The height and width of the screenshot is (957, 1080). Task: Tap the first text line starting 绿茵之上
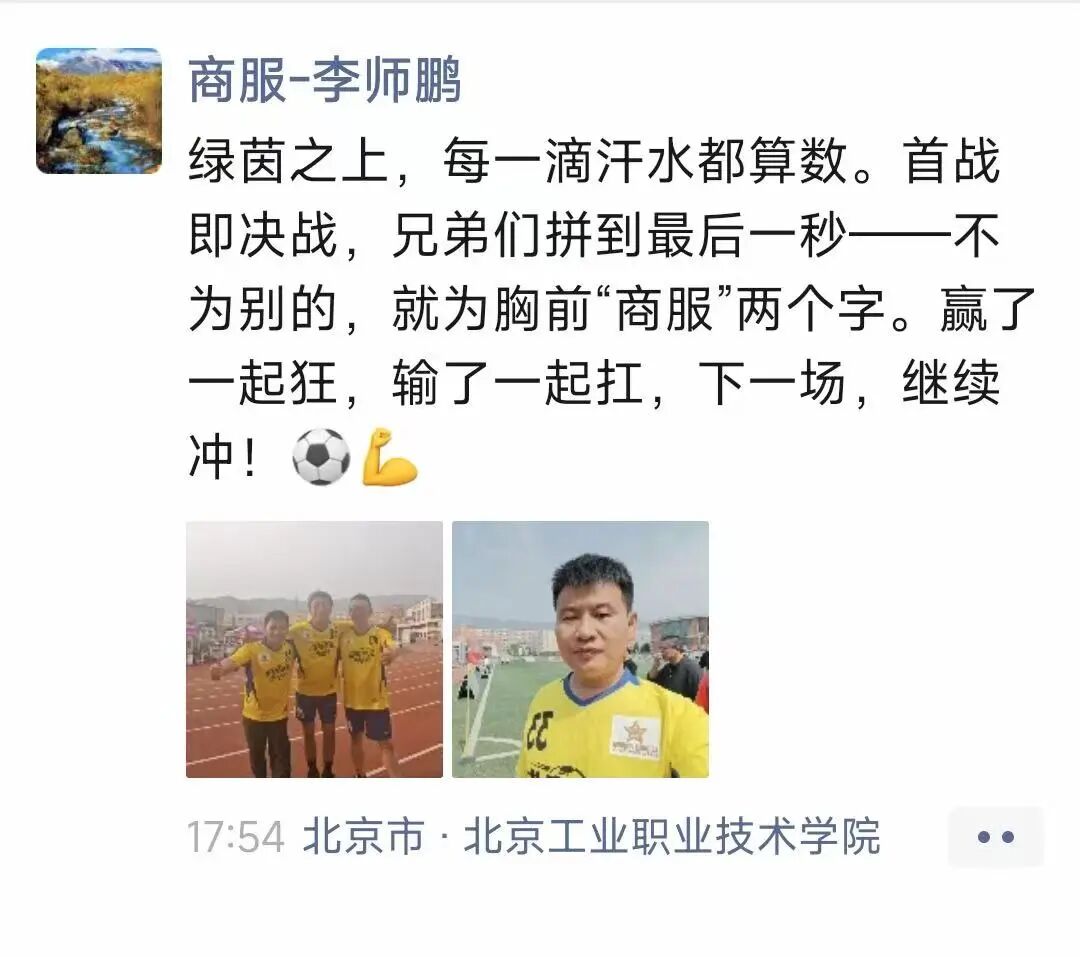point(594,161)
